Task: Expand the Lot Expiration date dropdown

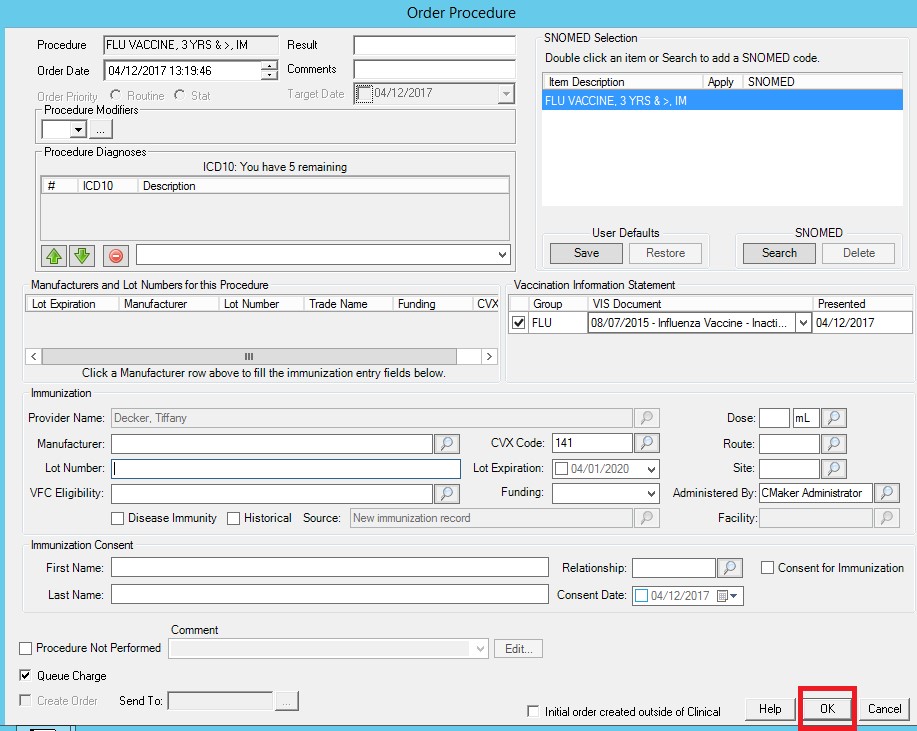Action: (652, 469)
